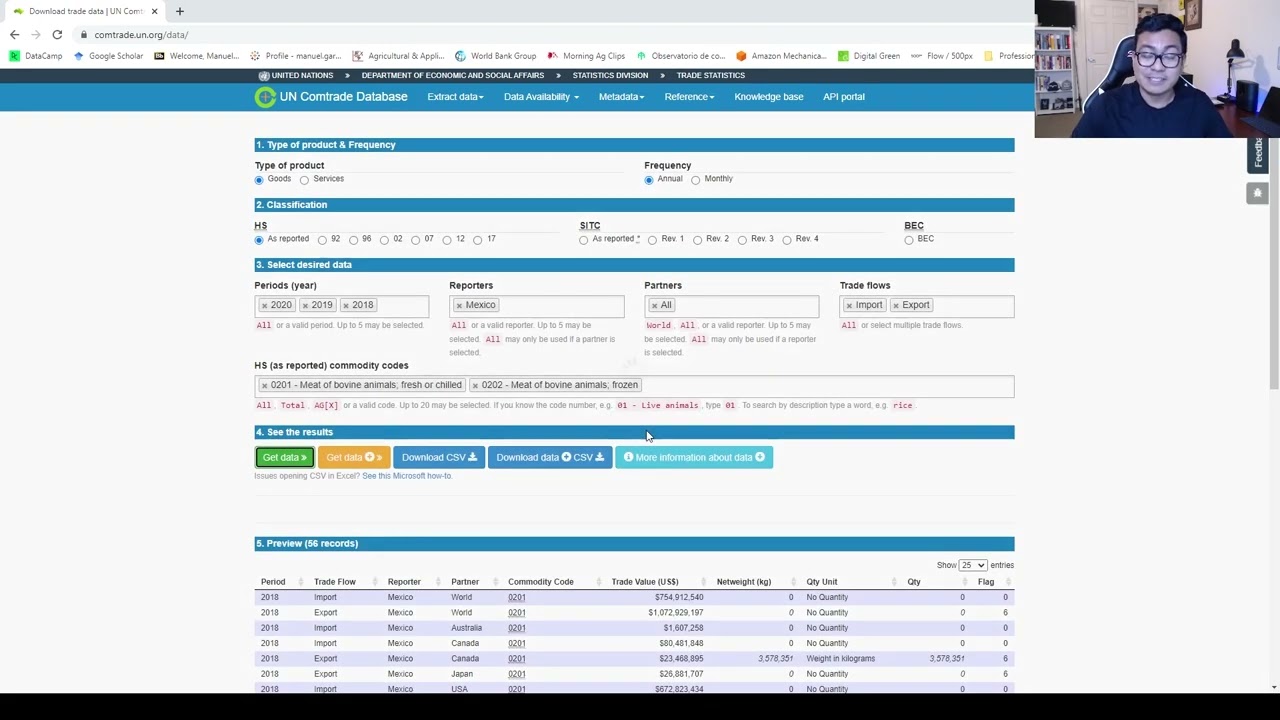Open the Digital Green bookmark
The height and width of the screenshot is (720, 1280).
coord(869,56)
